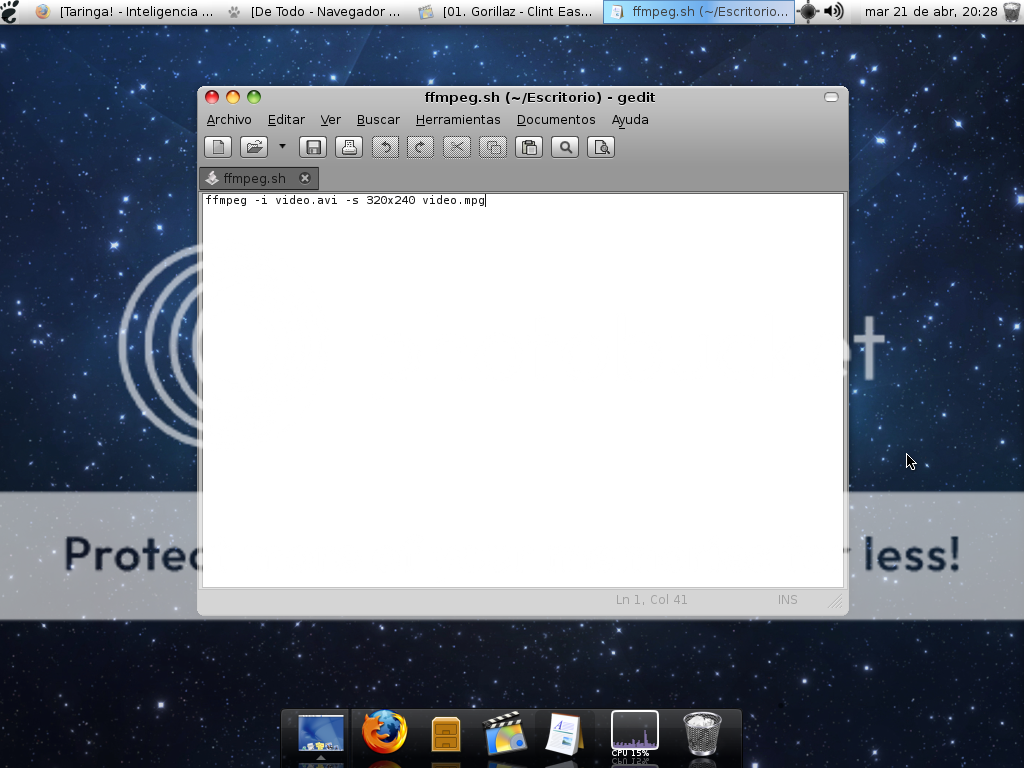Open the volume control in the panel
1024x768 pixels.
(833, 12)
